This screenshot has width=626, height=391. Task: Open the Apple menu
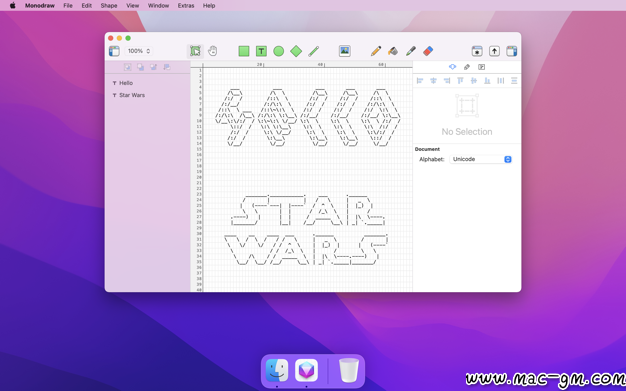point(12,6)
